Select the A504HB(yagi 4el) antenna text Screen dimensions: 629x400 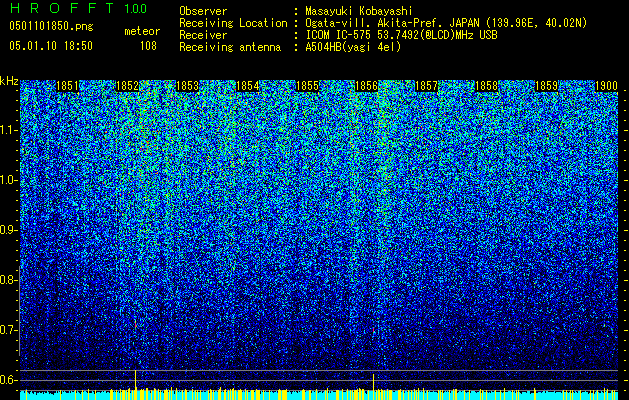point(353,47)
